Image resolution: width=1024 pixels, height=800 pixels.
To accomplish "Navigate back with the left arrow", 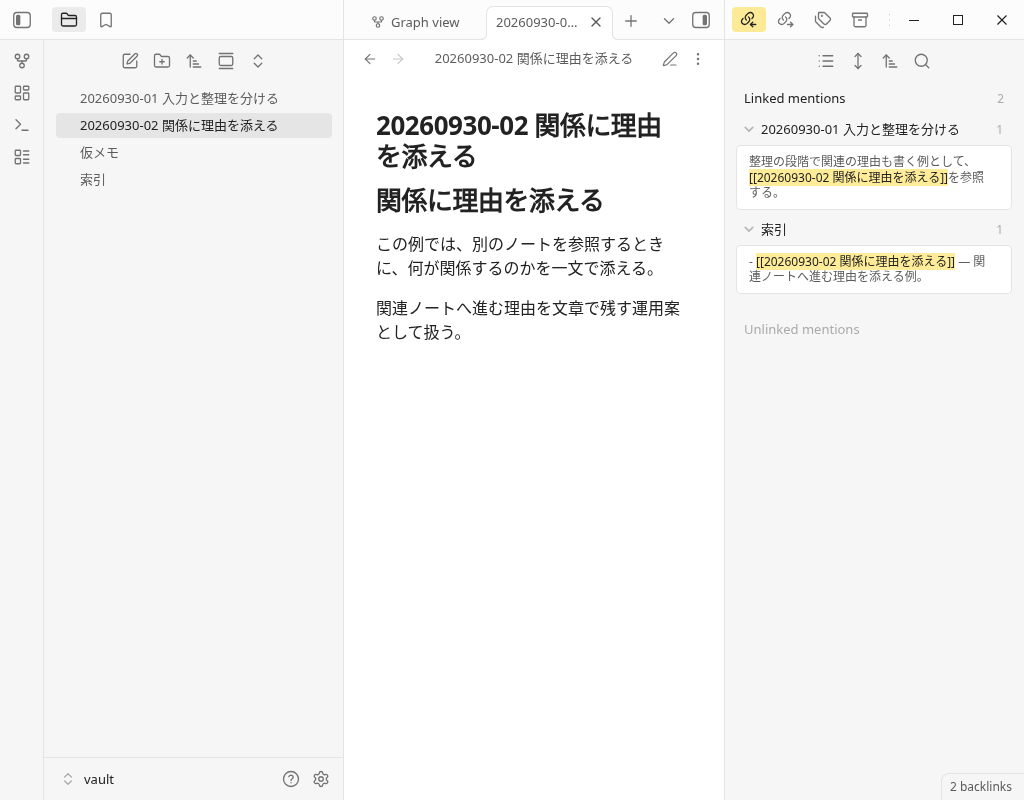I will [x=370, y=59].
